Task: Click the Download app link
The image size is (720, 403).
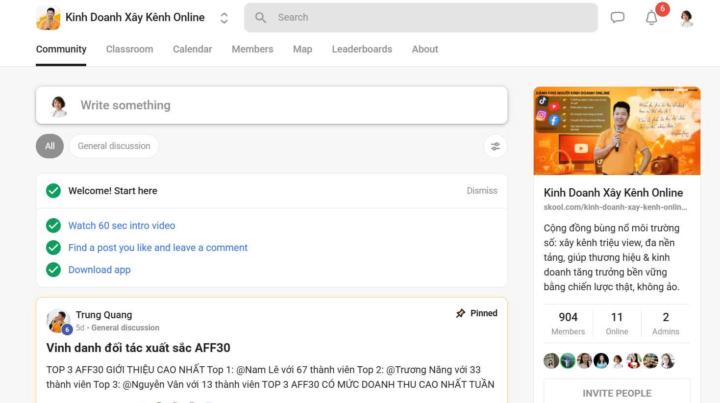Action: [x=99, y=269]
